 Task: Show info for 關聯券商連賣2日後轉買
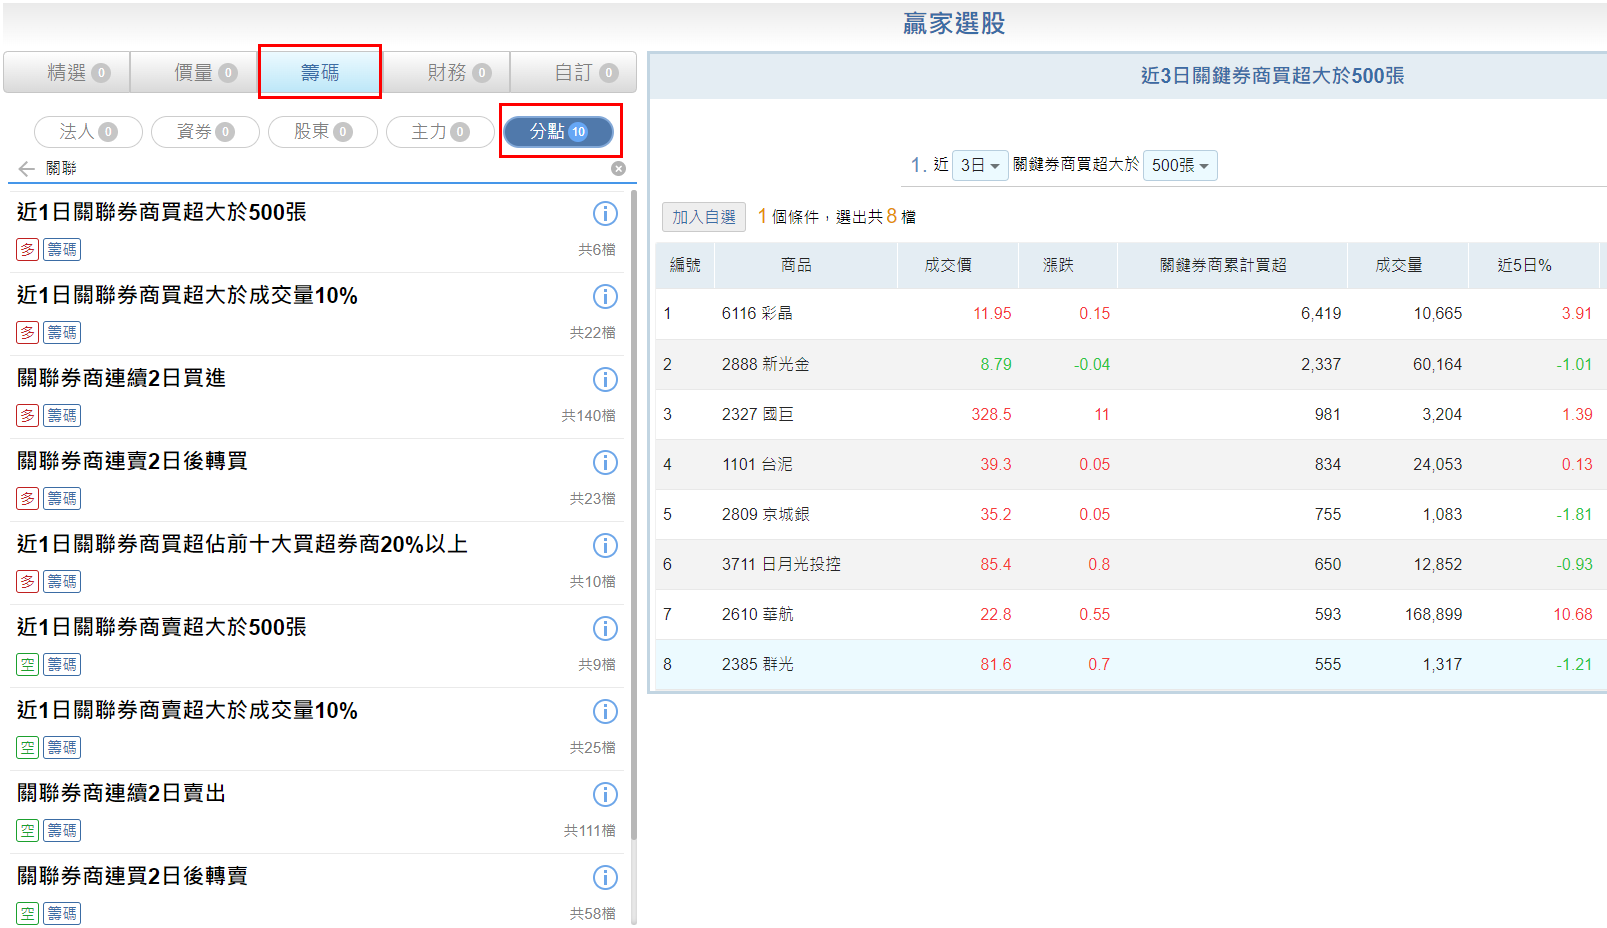pyautogui.click(x=605, y=462)
